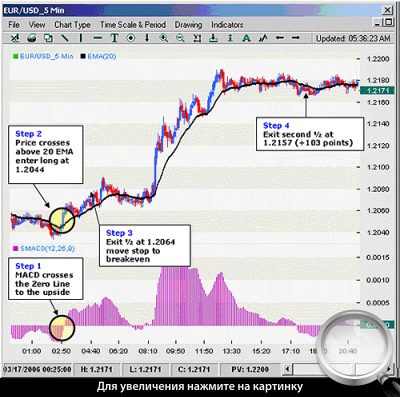Click the Updated 05:36:23 AM timestamp
The height and width of the screenshot is (397, 400).
pos(353,38)
